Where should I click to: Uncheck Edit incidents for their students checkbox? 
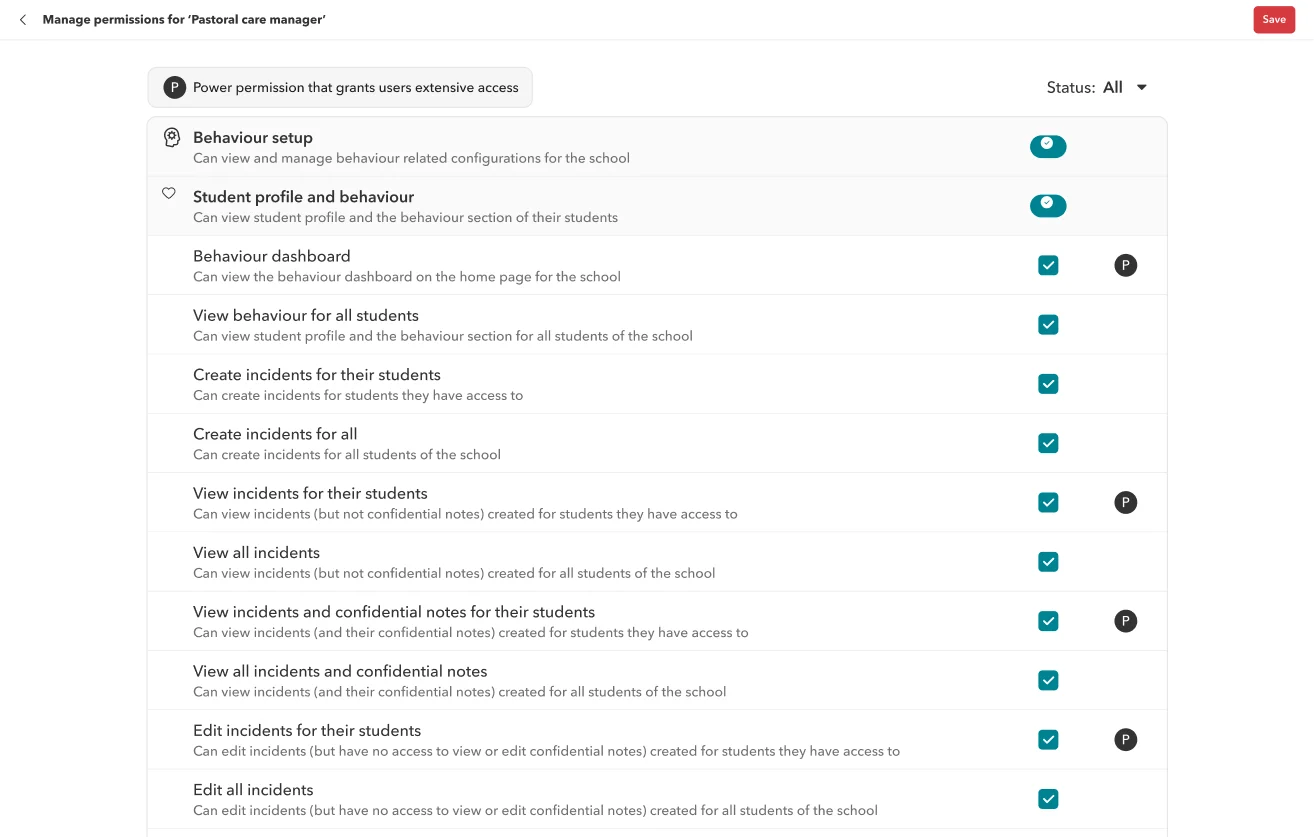(x=1048, y=740)
